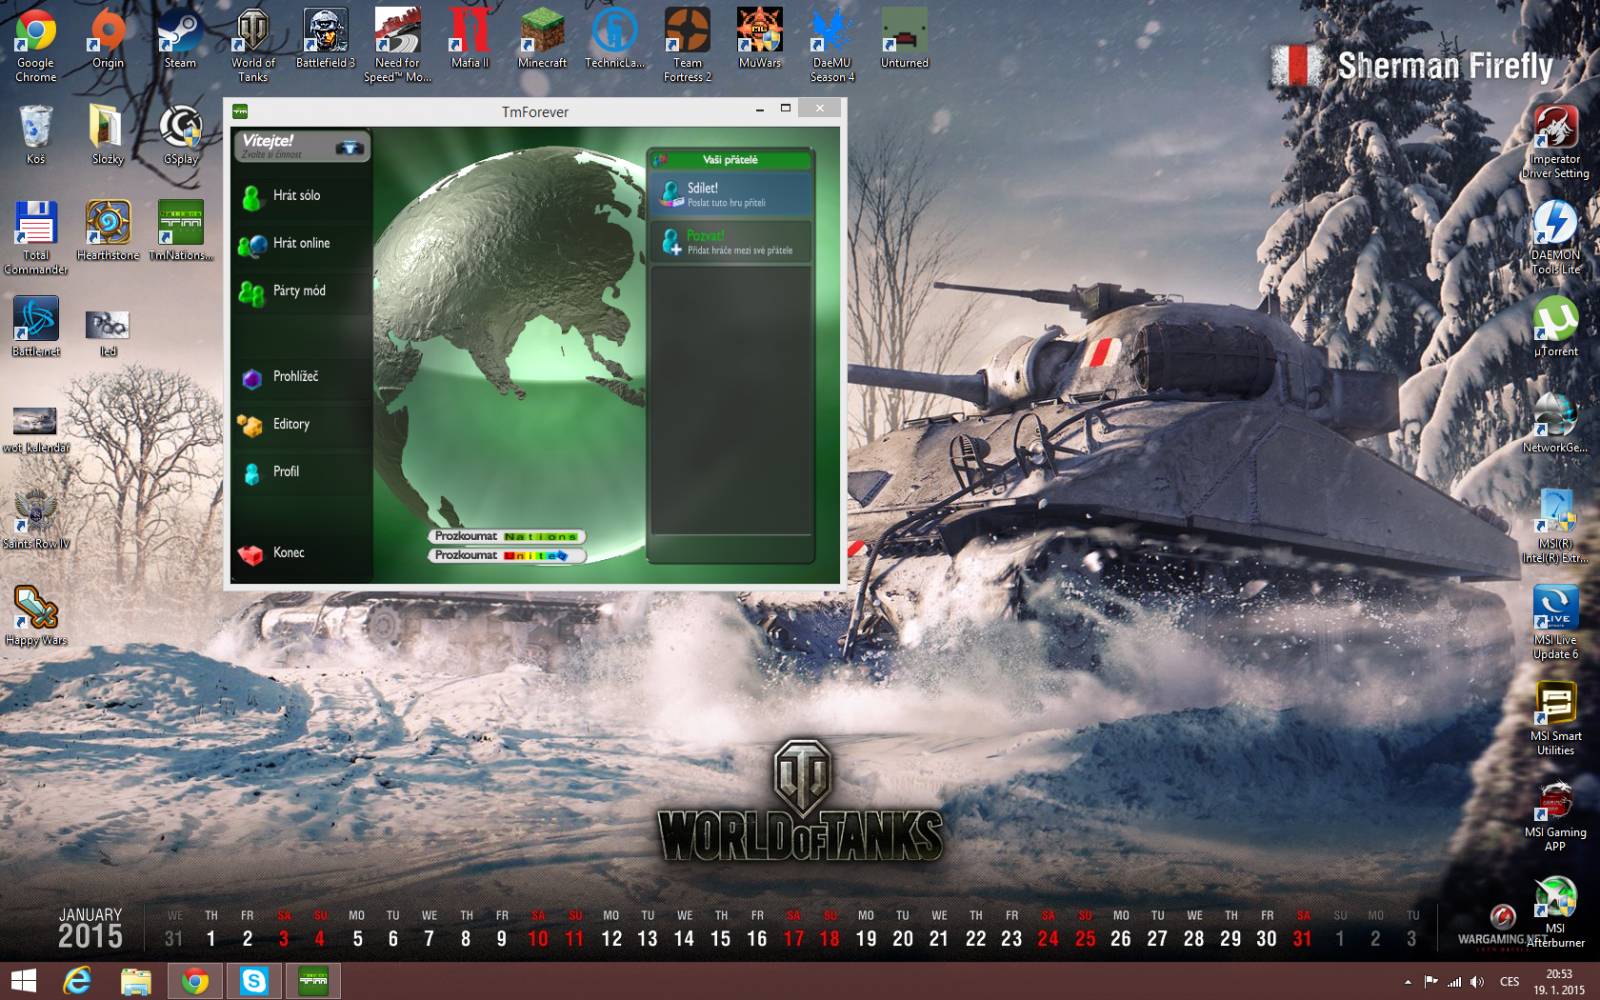The image size is (1600, 1000).
Task: Open TmNations desktop shortcut
Action: pos(181,232)
